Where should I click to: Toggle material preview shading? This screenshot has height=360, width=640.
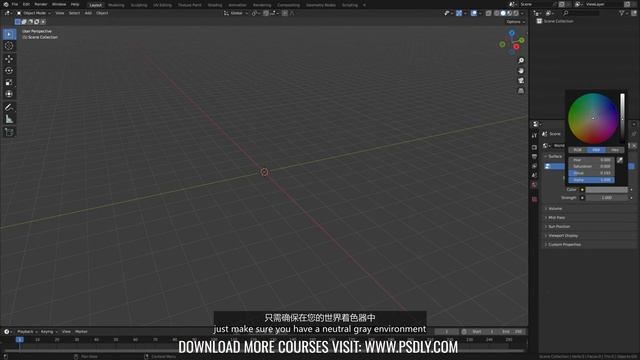(x=509, y=13)
